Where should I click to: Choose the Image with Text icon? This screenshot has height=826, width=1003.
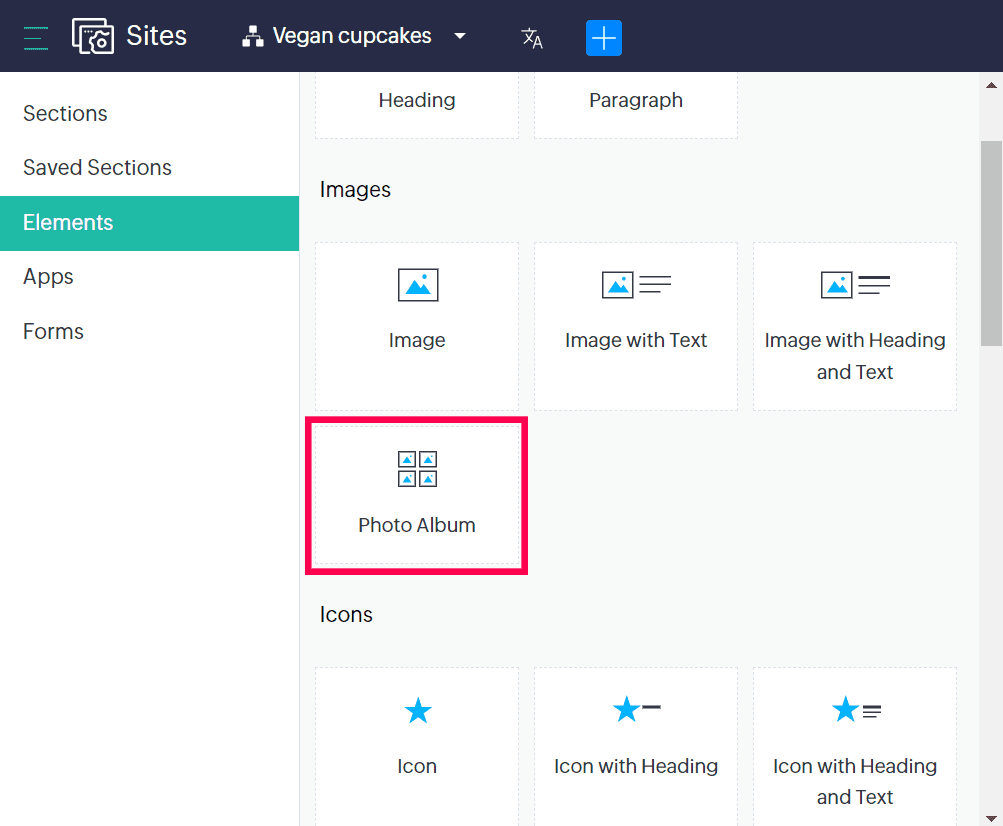click(x=636, y=285)
